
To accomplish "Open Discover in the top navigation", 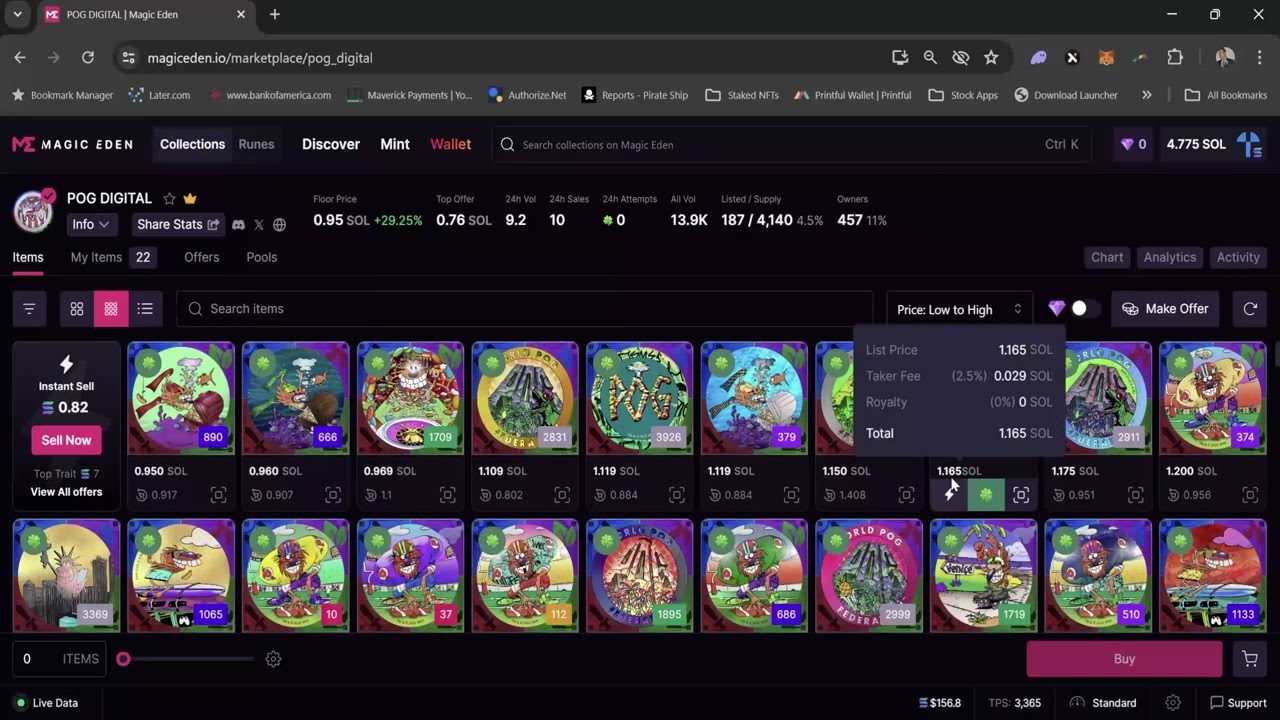I will [x=331, y=144].
